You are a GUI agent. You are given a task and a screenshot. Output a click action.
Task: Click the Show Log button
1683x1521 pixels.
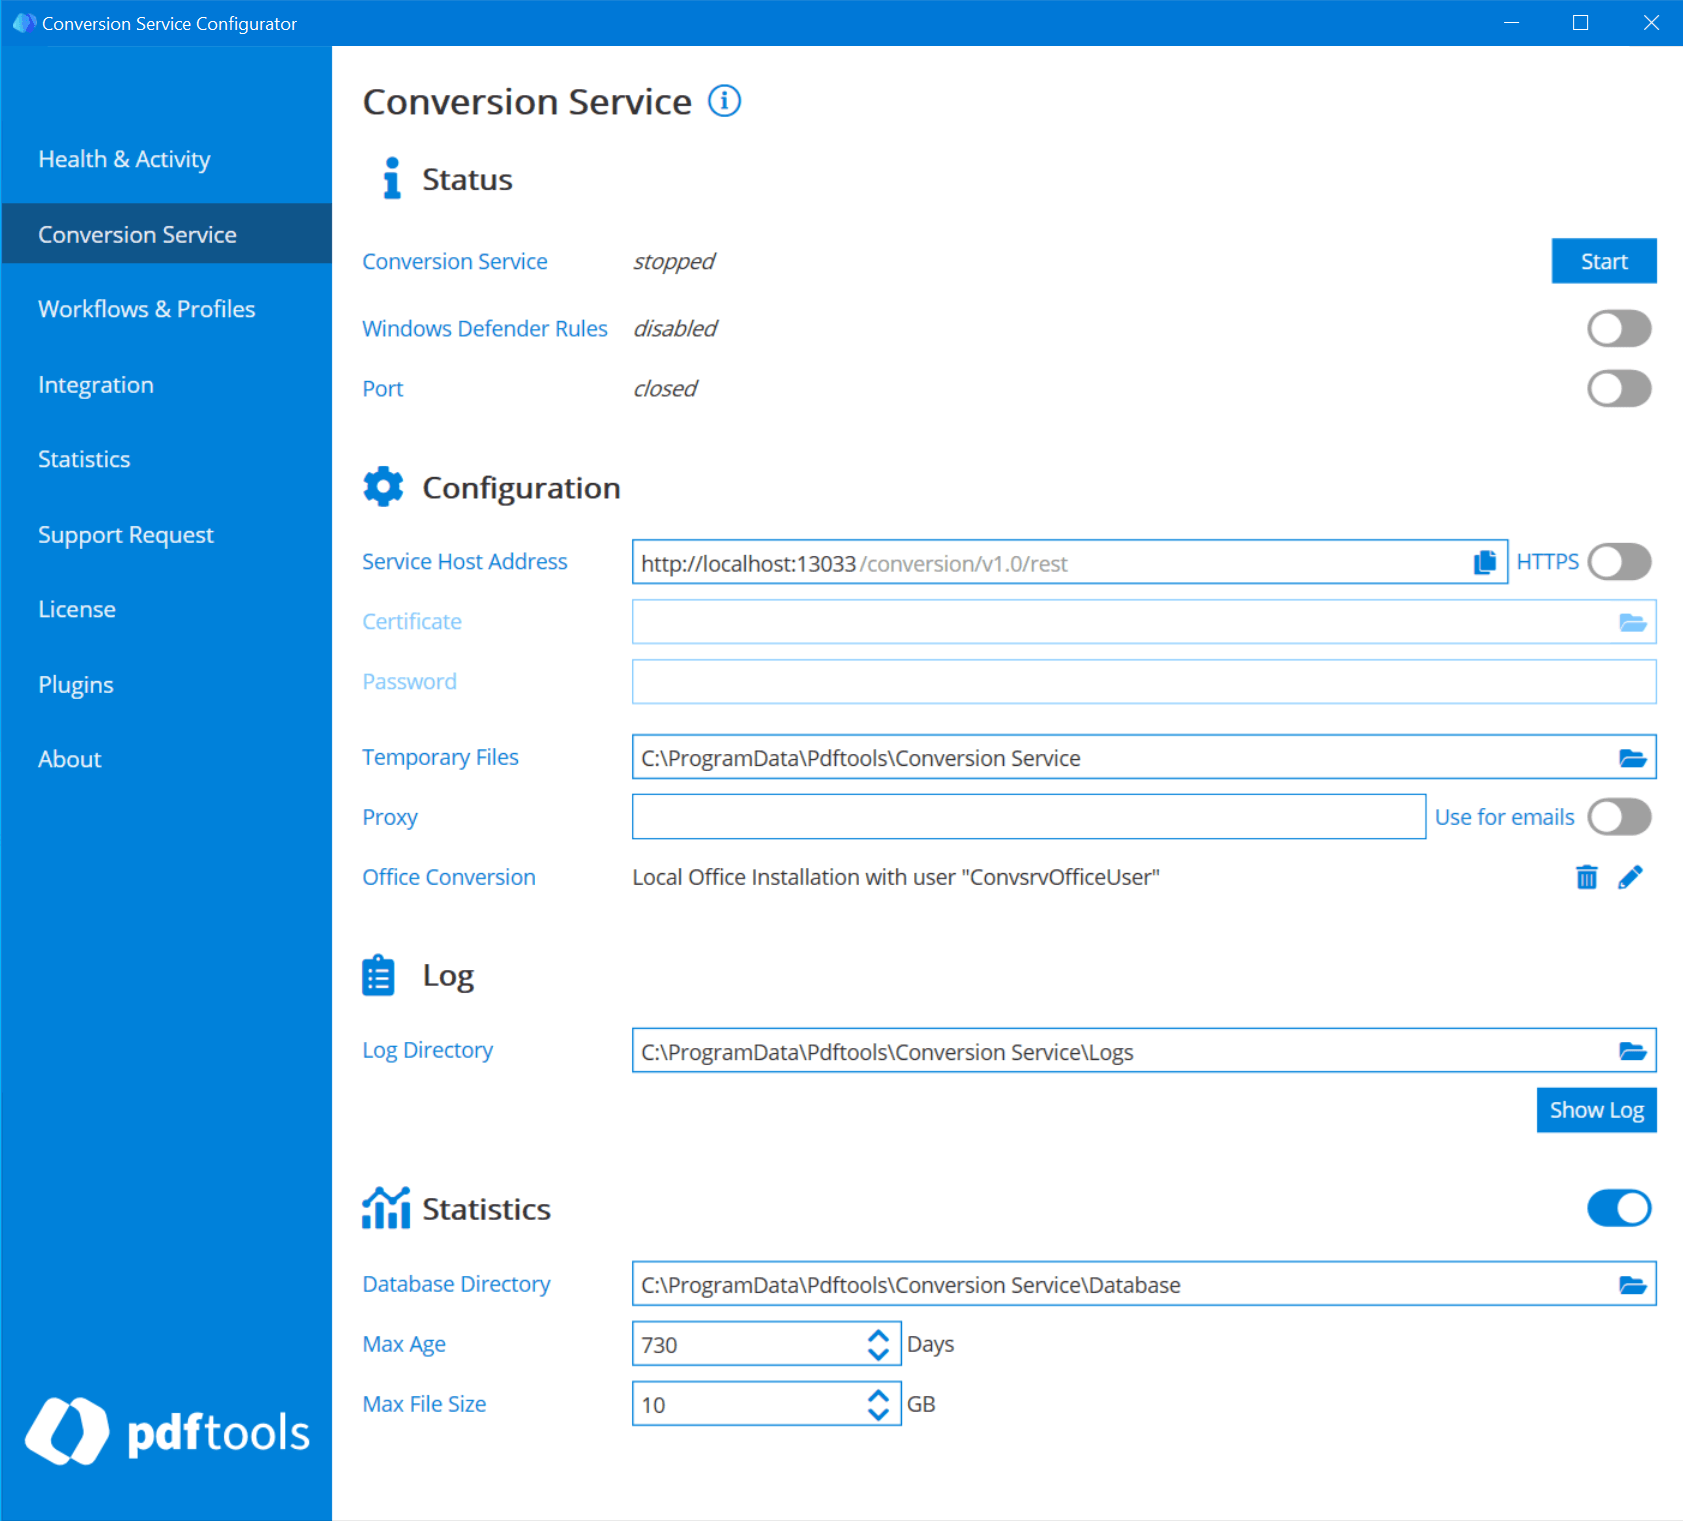tap(1596, 1109)
